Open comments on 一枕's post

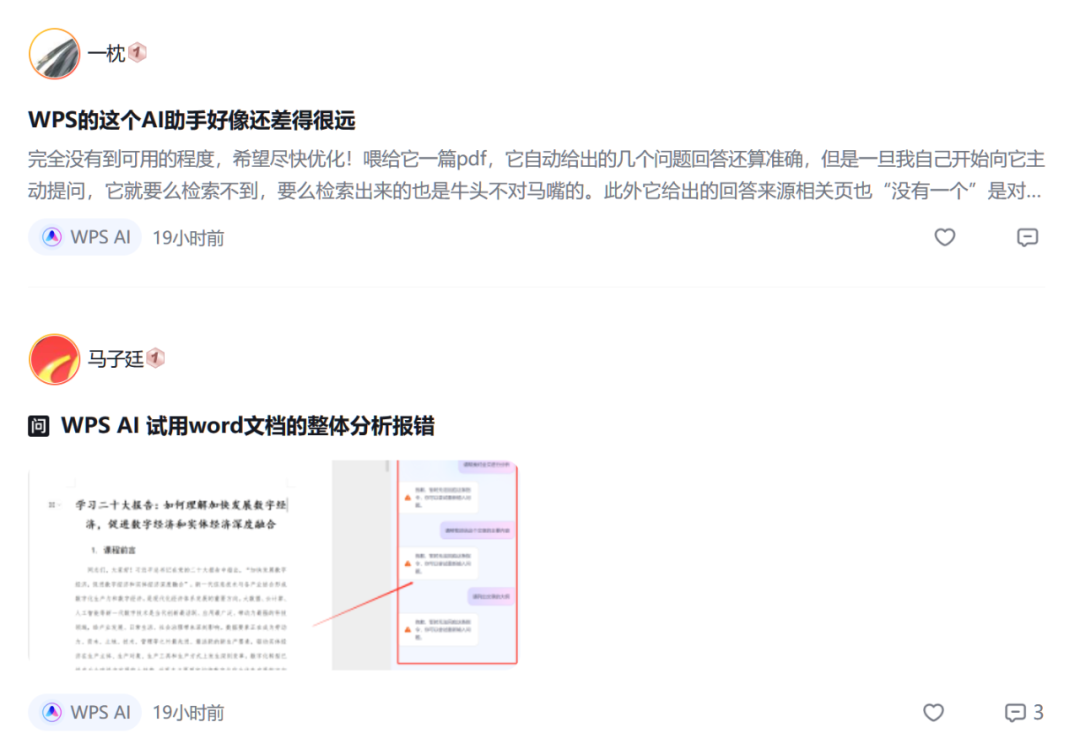(x=1027, y=237)
